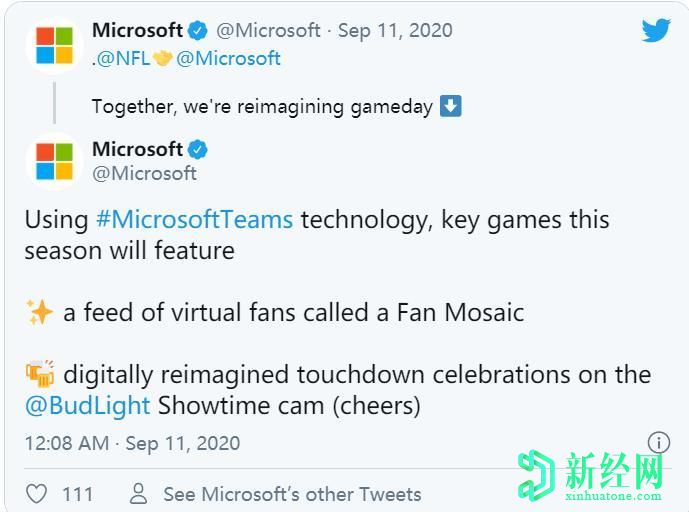Viewport: 689px width, 512px height.
Task: Click @Microsoft mention after handshake emoji
Action: [228, 58]
